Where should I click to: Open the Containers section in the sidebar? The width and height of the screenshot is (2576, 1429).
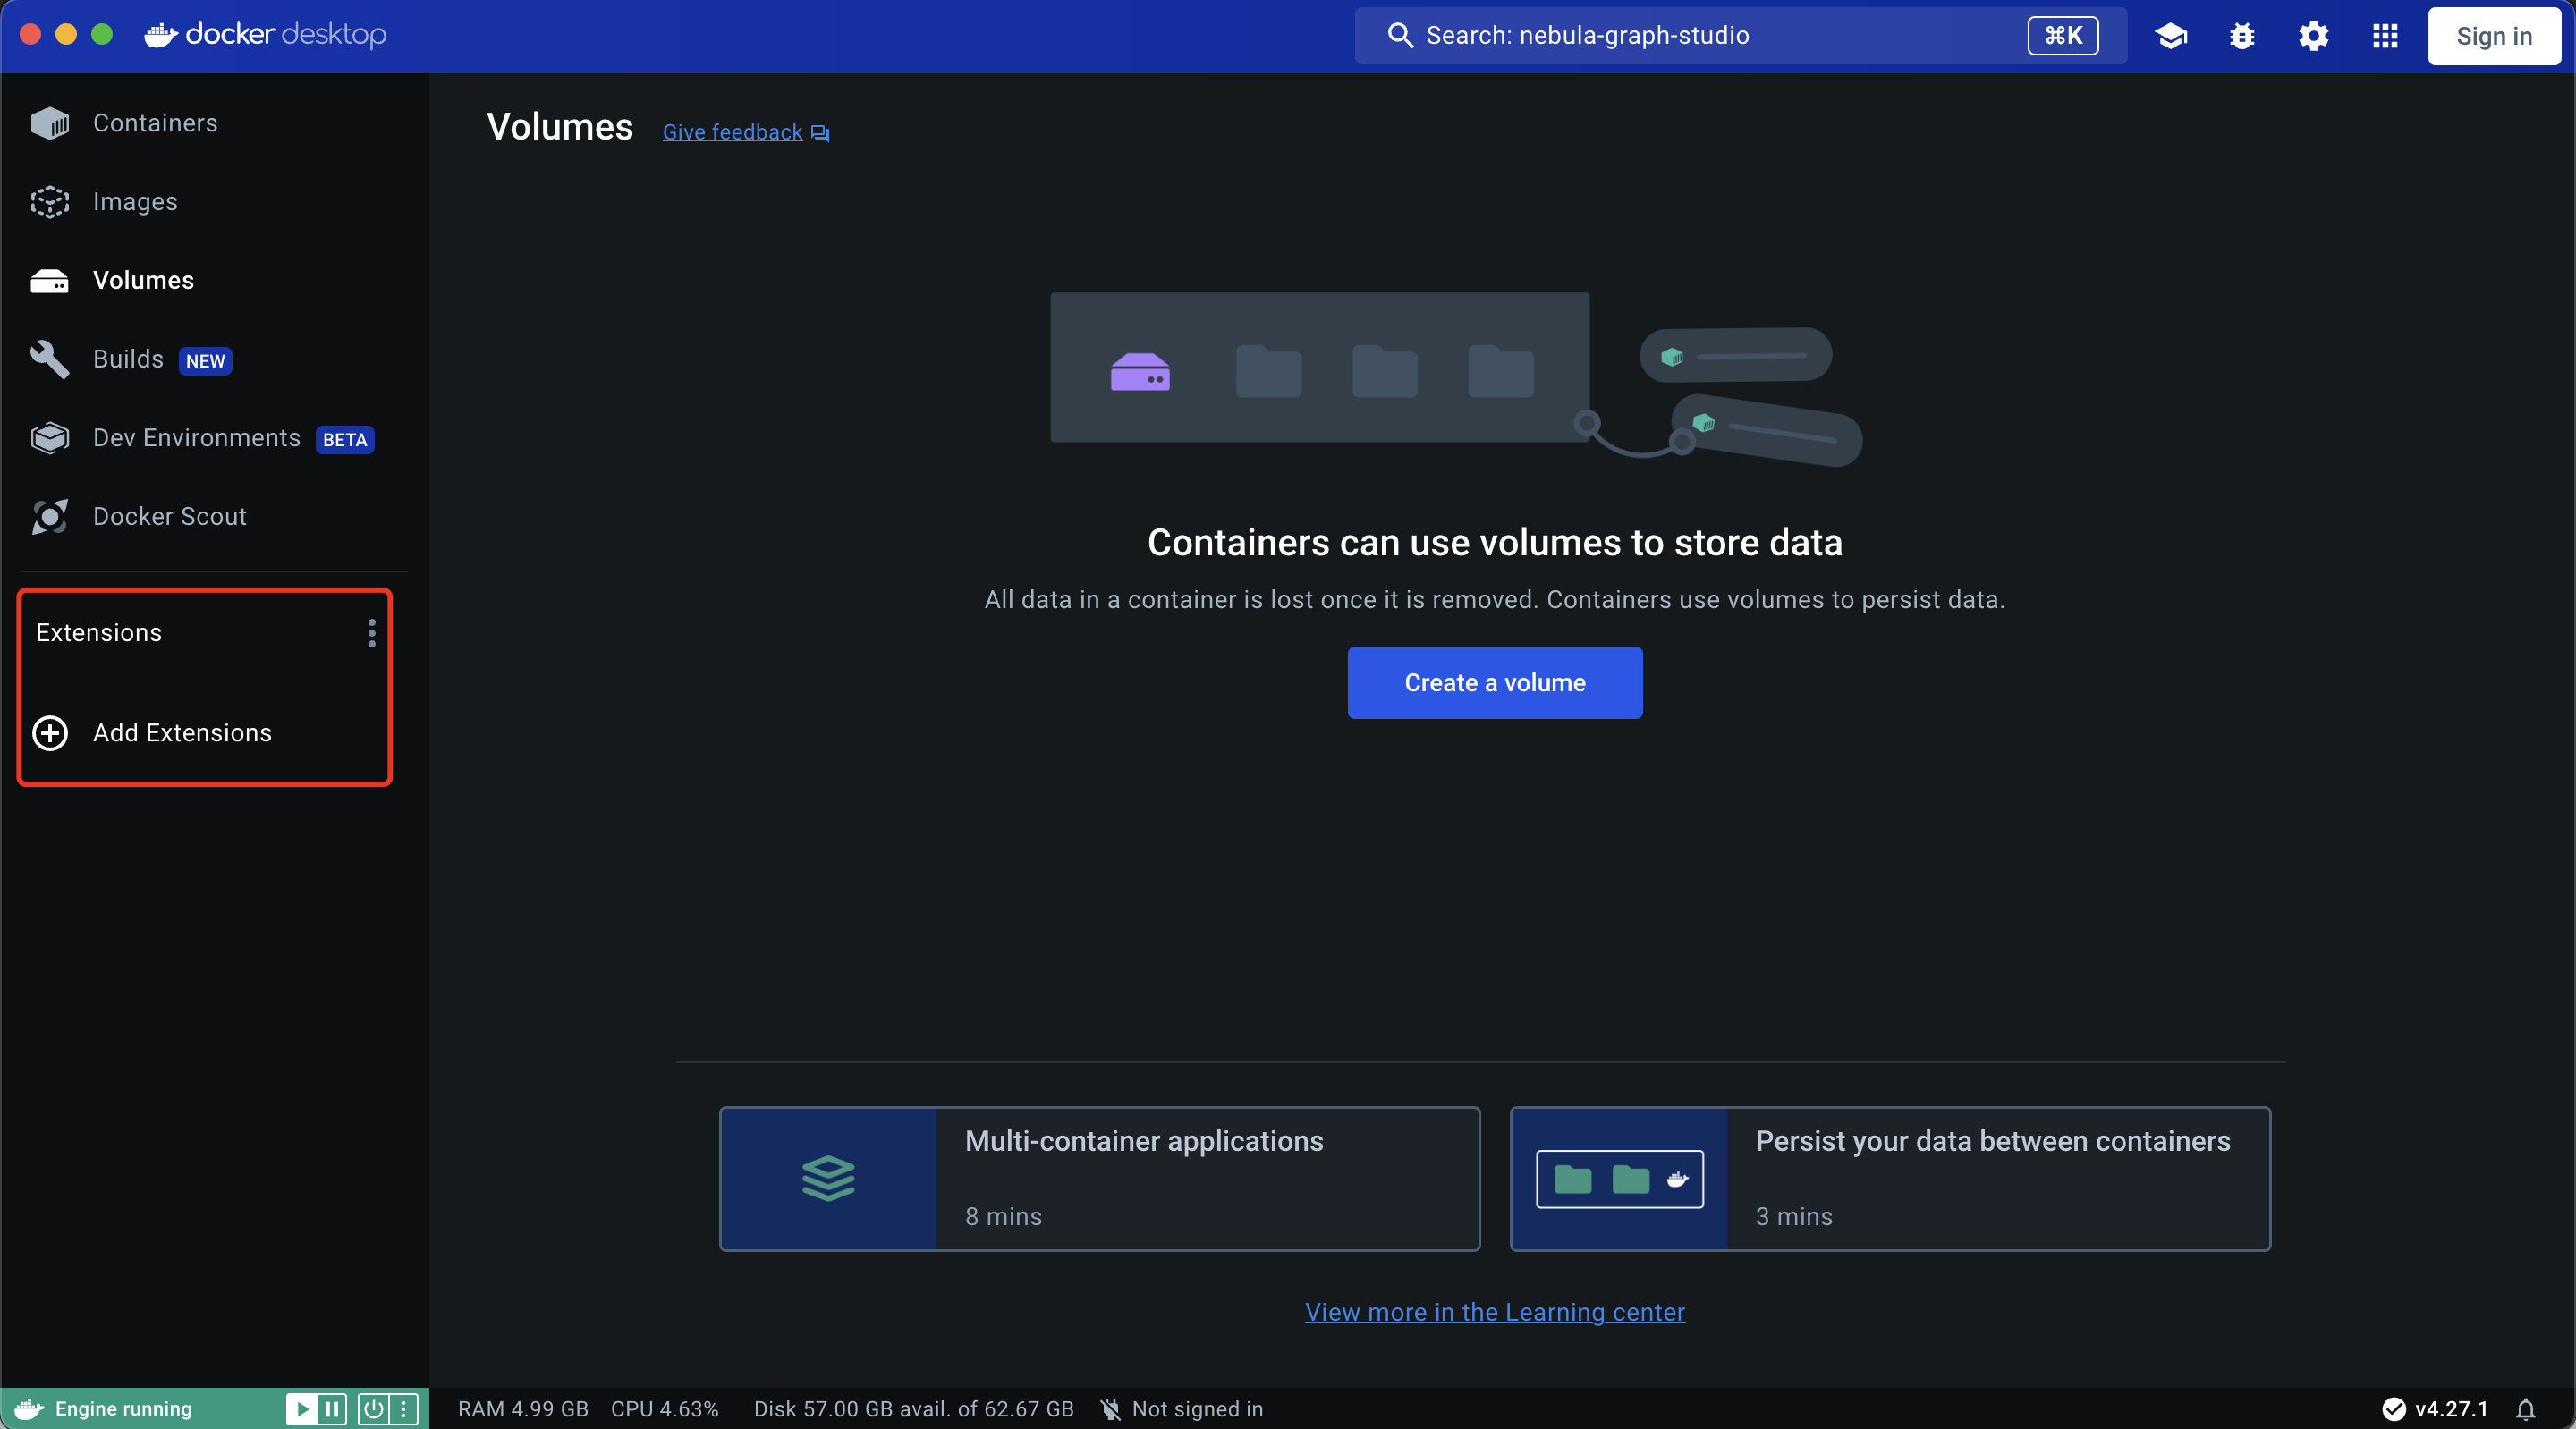pos(156,123)
